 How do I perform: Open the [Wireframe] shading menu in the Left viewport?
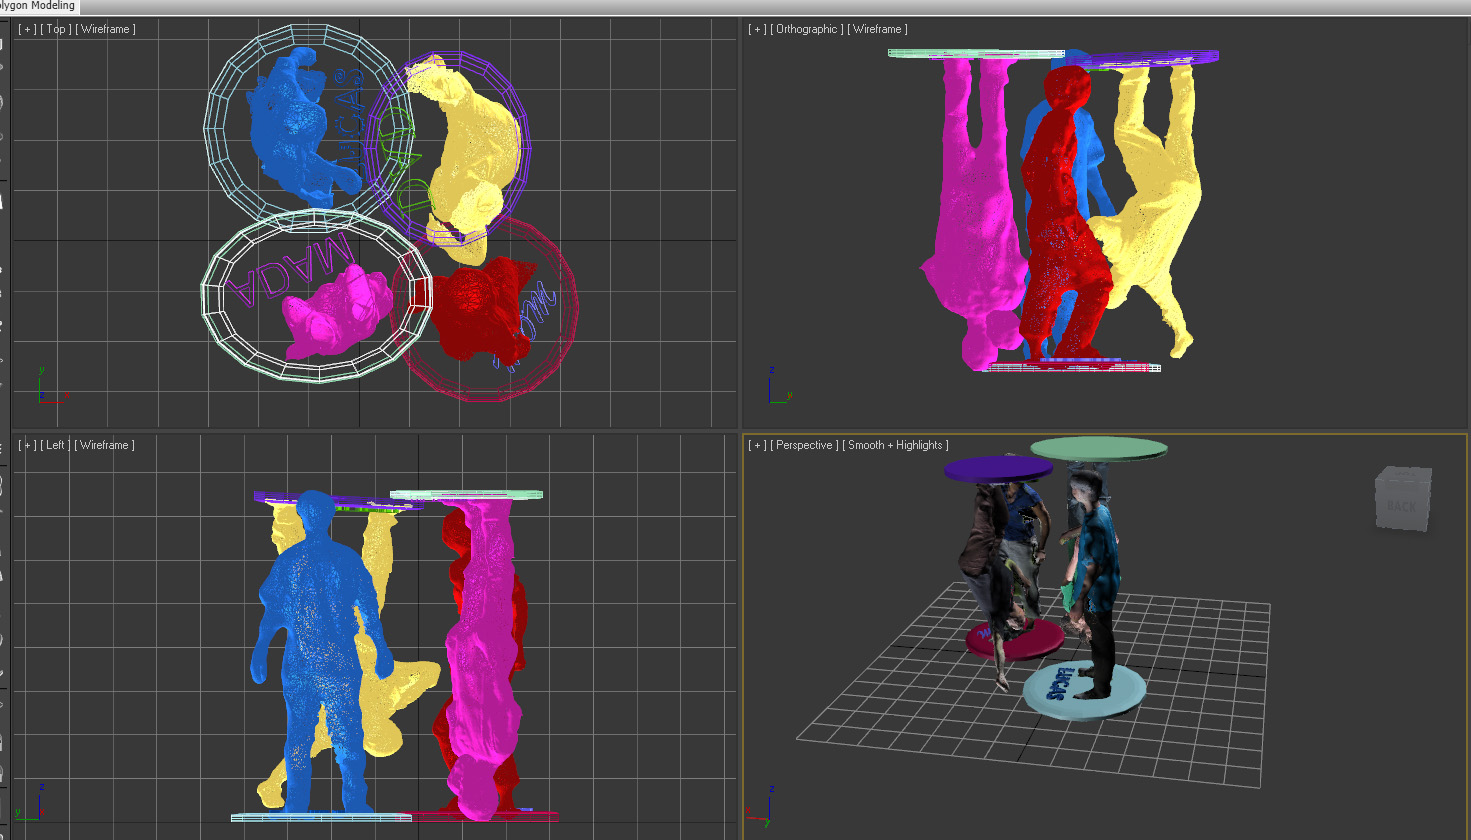[104, 445]
